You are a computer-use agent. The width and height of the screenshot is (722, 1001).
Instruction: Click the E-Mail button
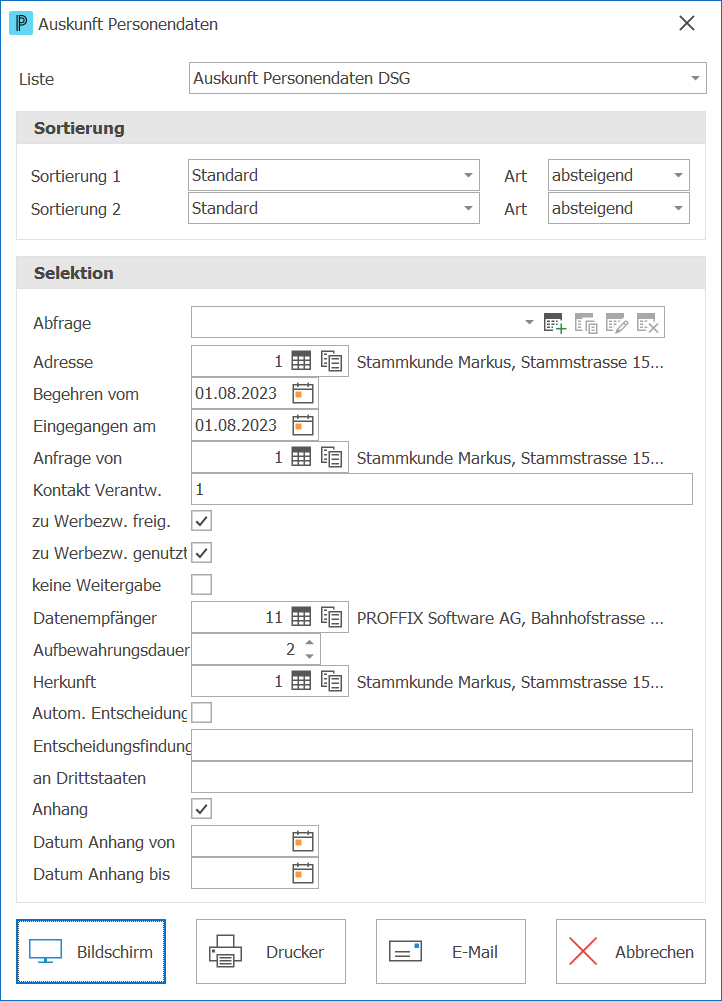(451, 951)
